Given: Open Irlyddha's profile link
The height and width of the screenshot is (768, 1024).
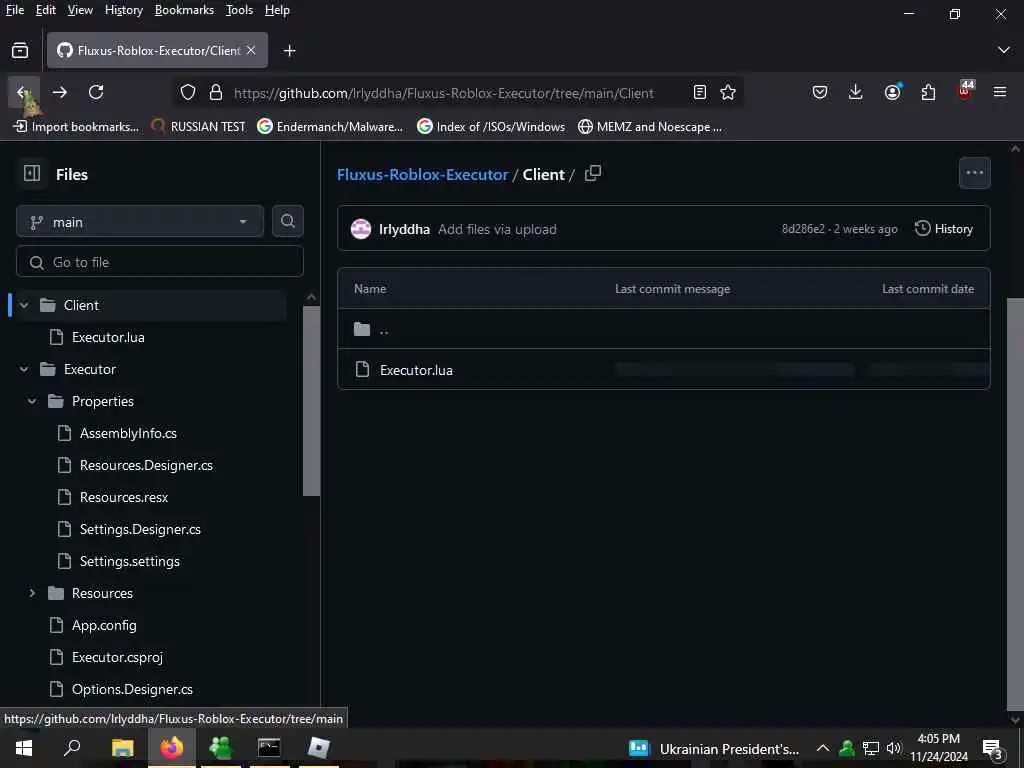Looking at the screenshot, I should pos(404,229).
